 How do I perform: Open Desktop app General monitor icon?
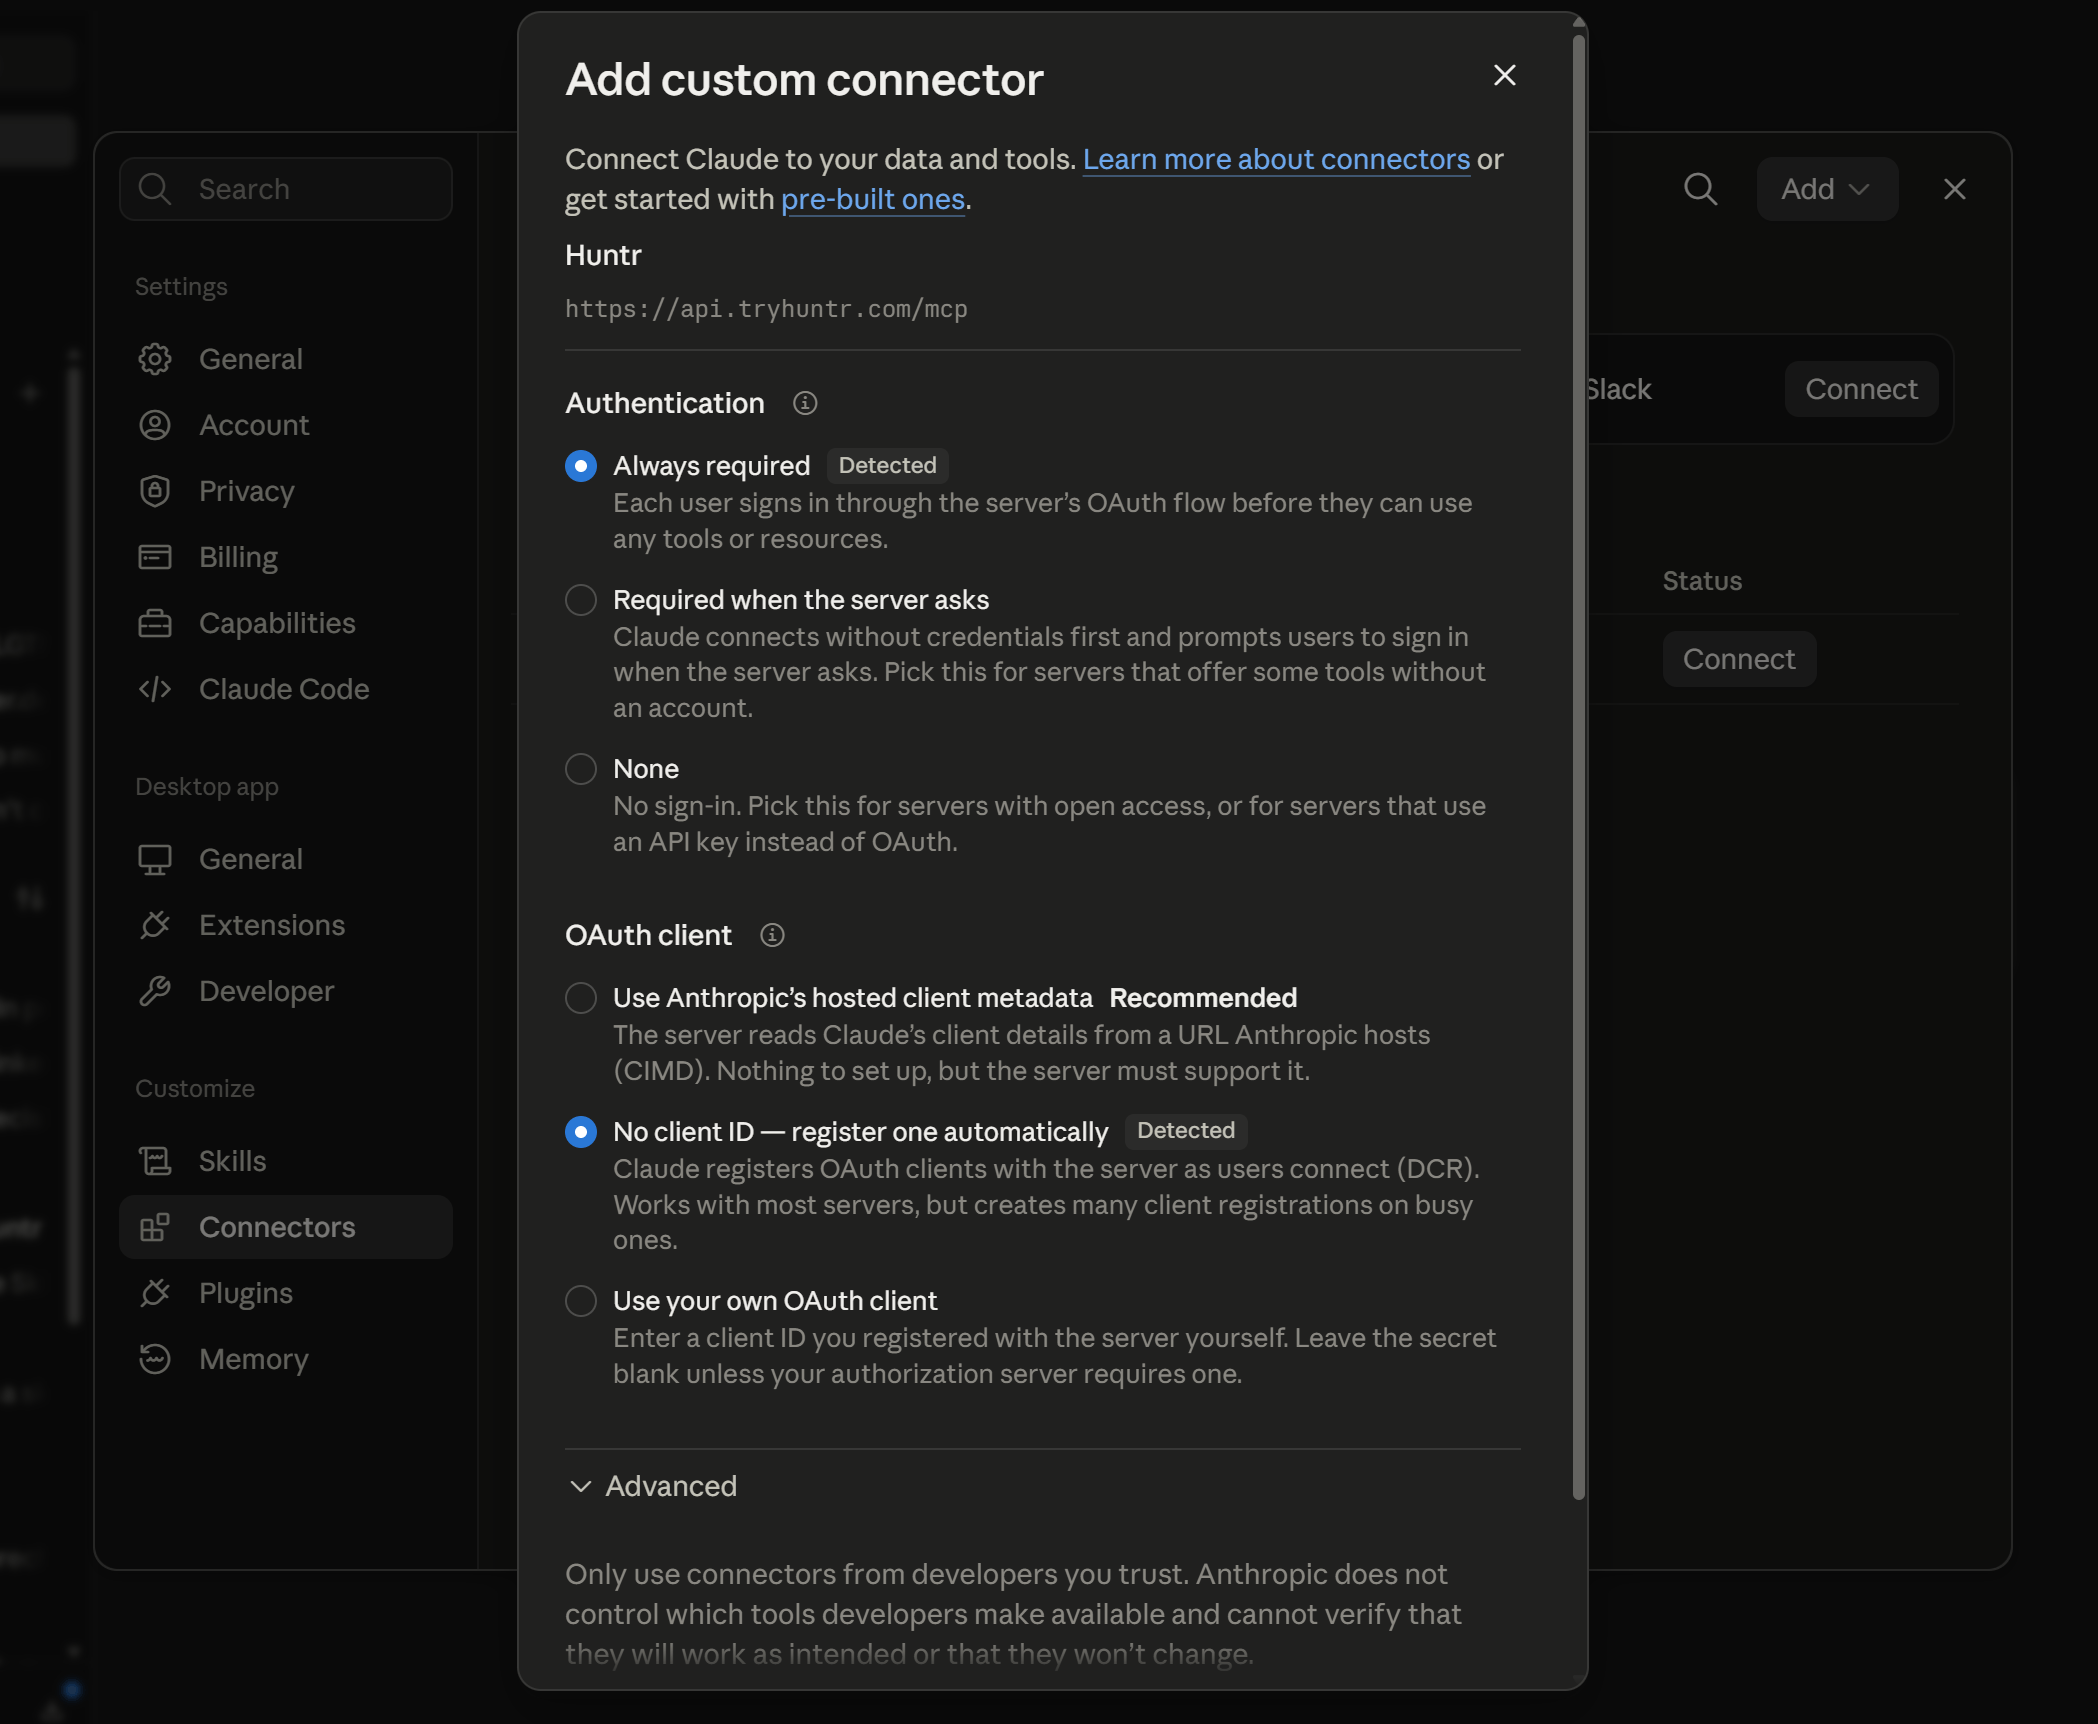pyautogui.click(x=155, y=859)
